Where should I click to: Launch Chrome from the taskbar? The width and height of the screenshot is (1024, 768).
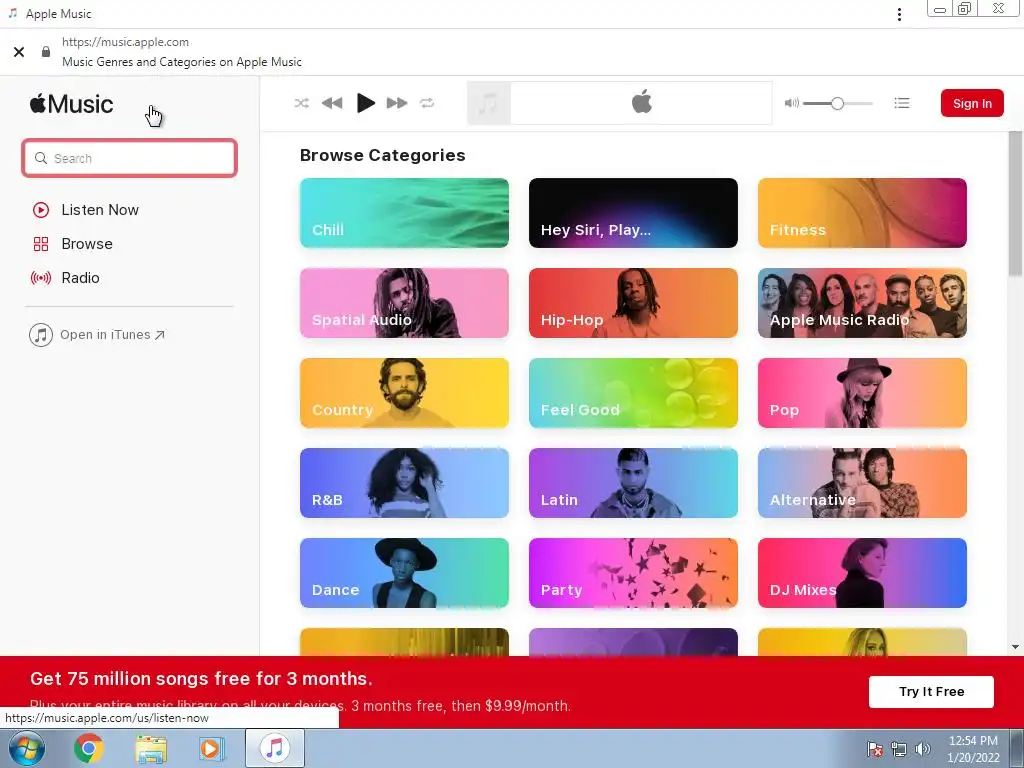point(88,748)
